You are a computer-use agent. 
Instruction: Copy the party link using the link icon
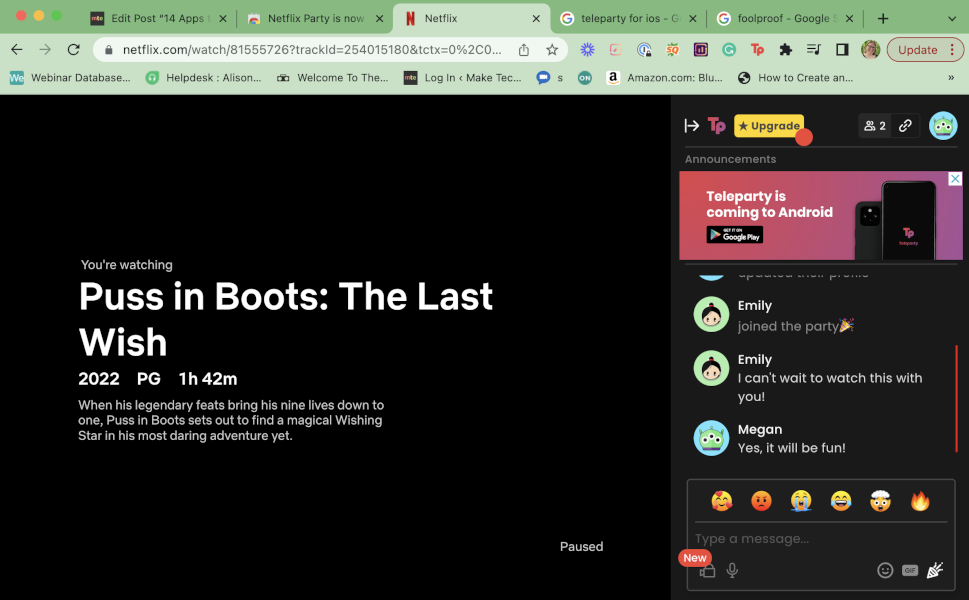point(905,125)
